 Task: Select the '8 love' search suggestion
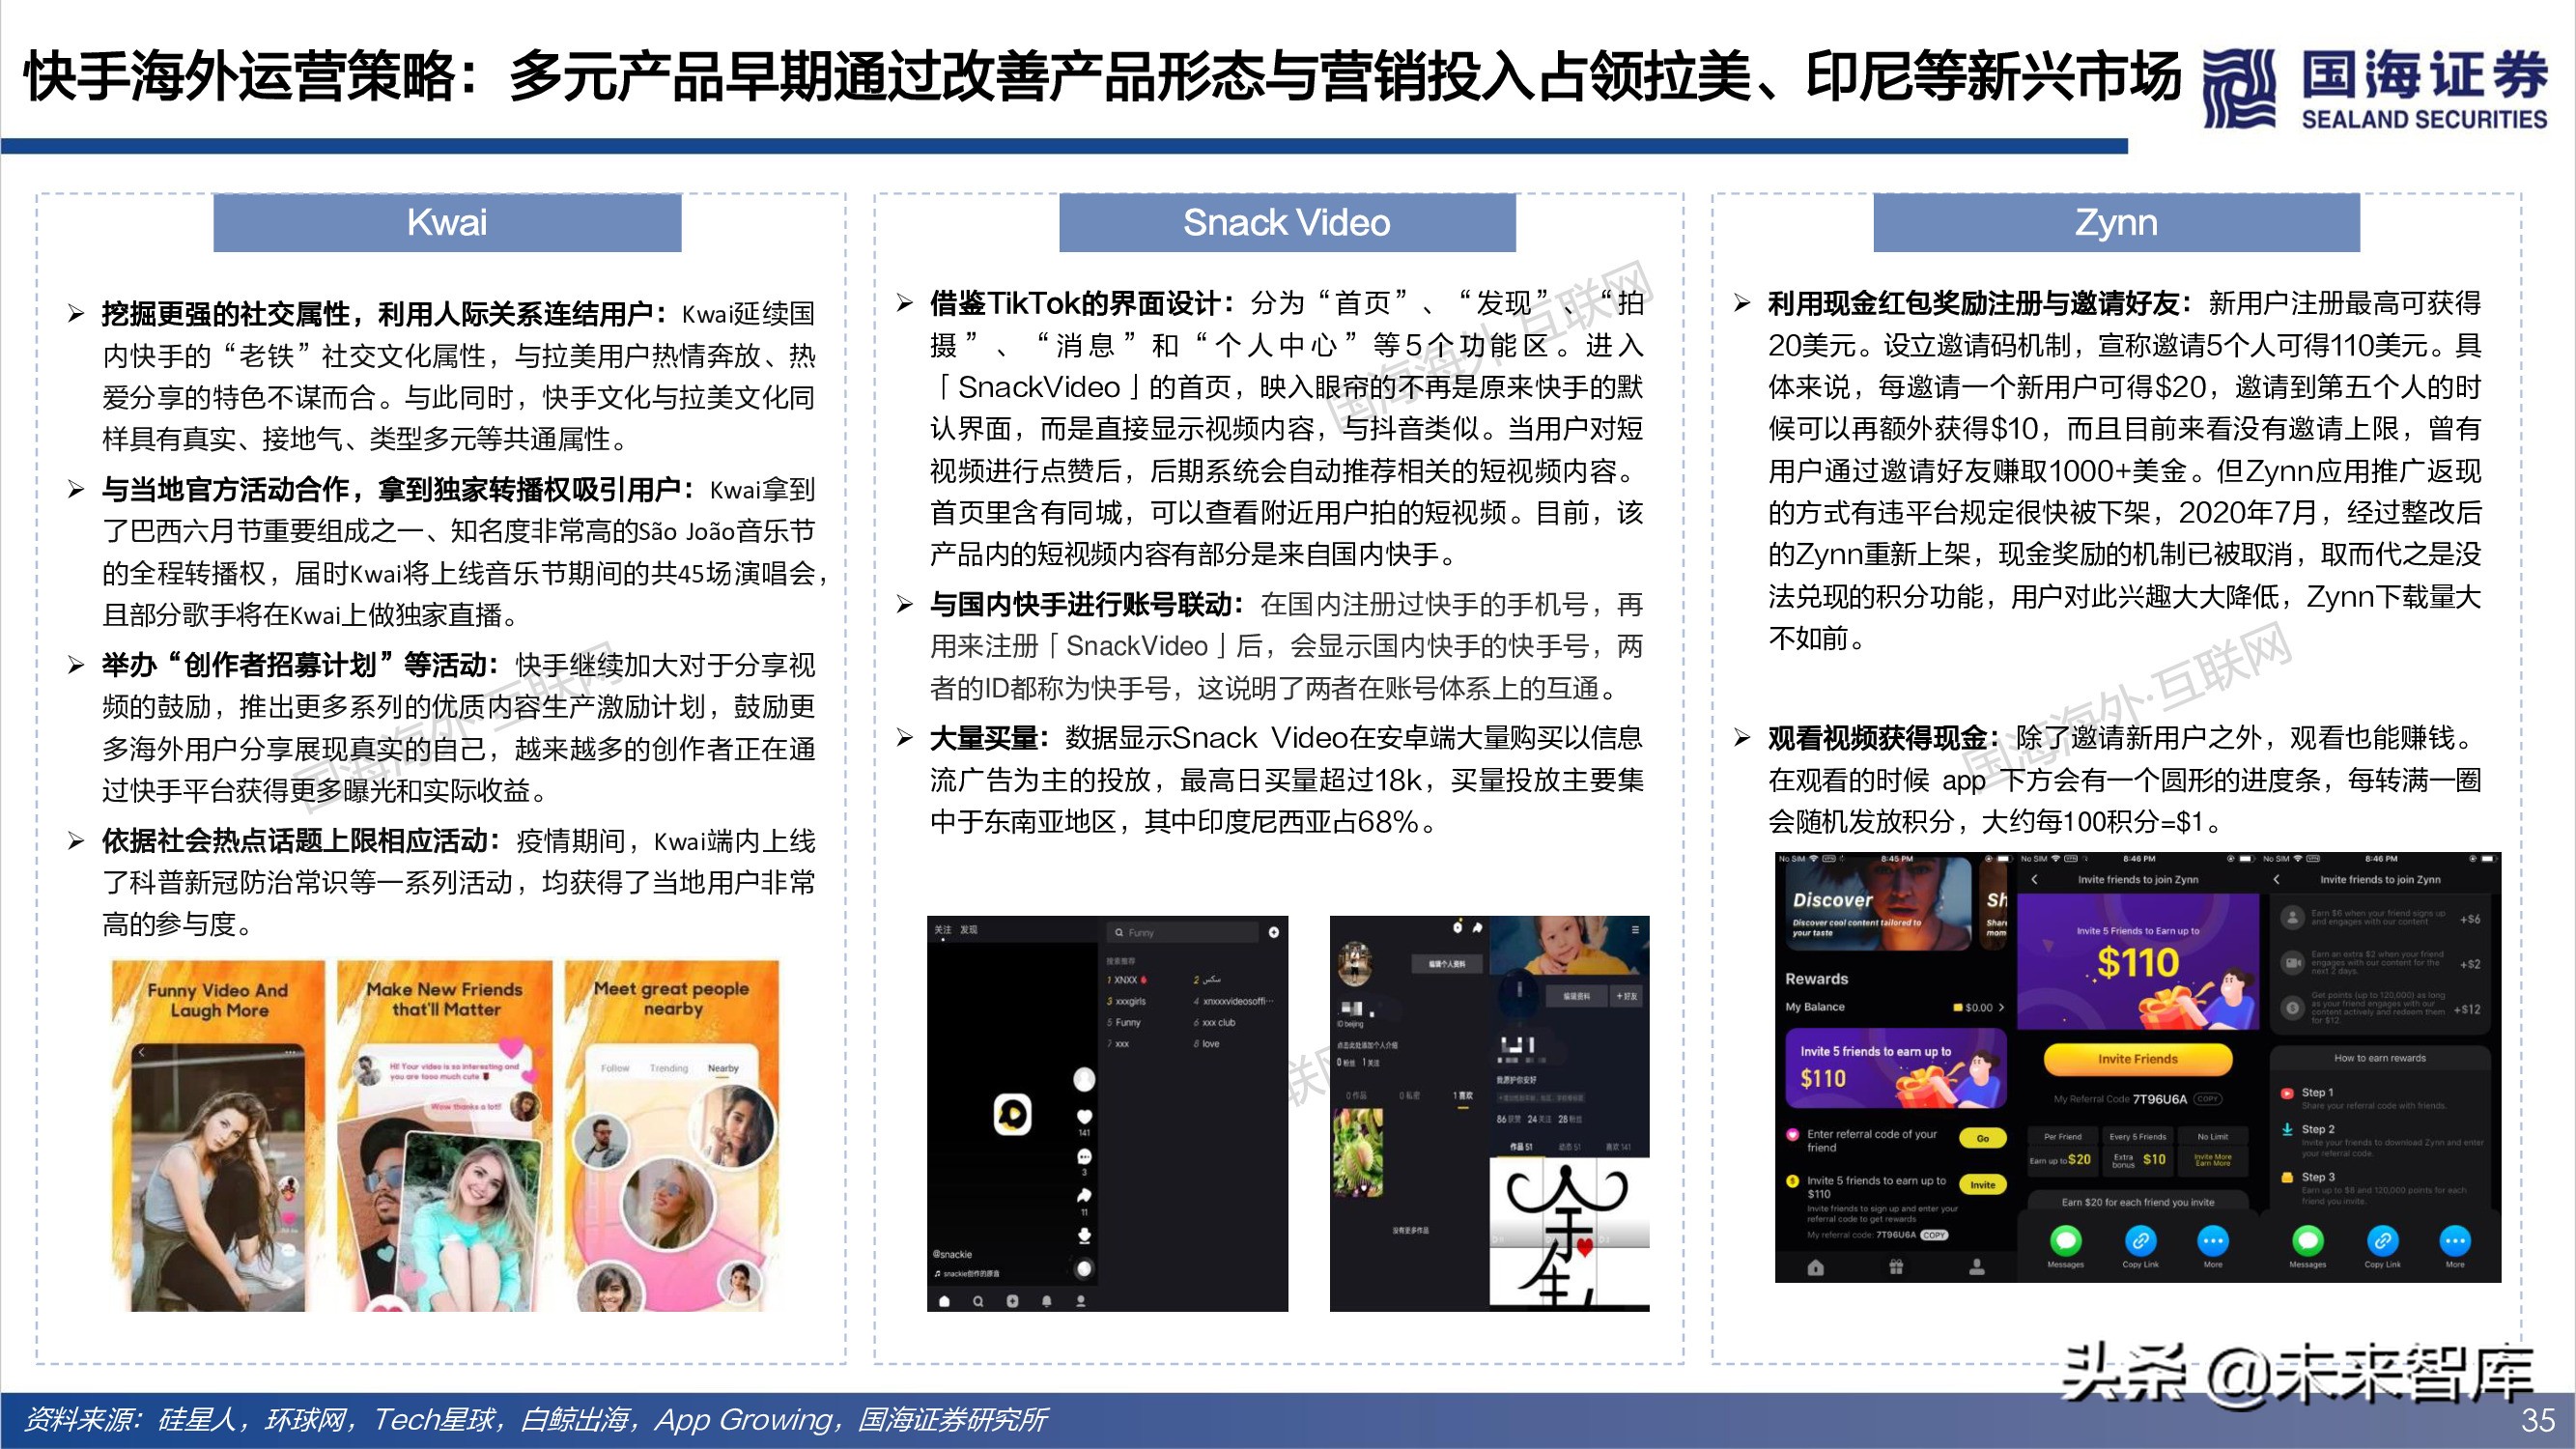tap(1207, 1044)
